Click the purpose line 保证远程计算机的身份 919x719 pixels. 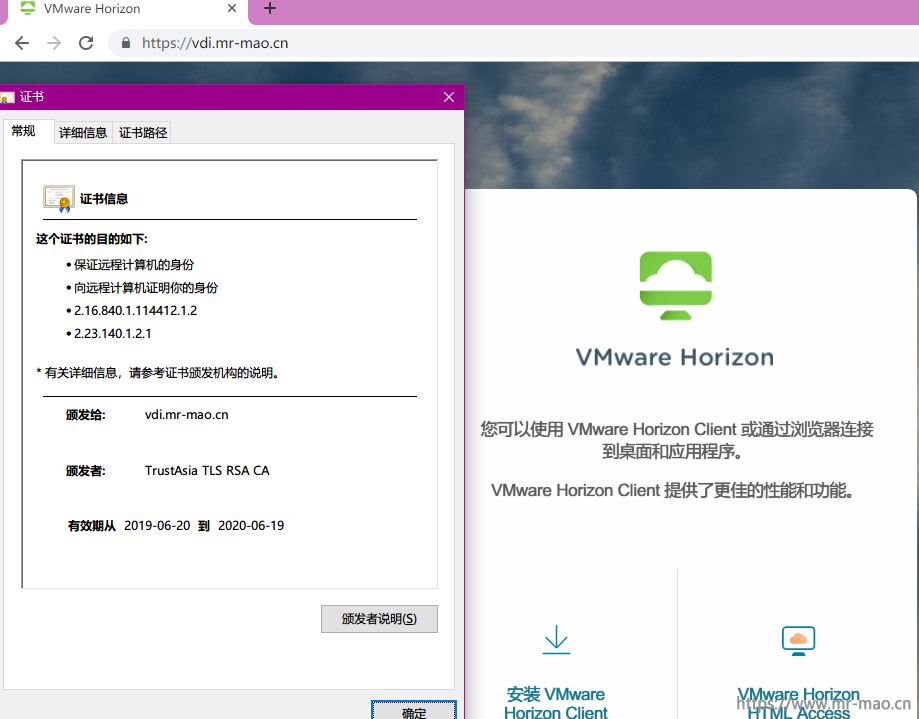tap(134, 265)
